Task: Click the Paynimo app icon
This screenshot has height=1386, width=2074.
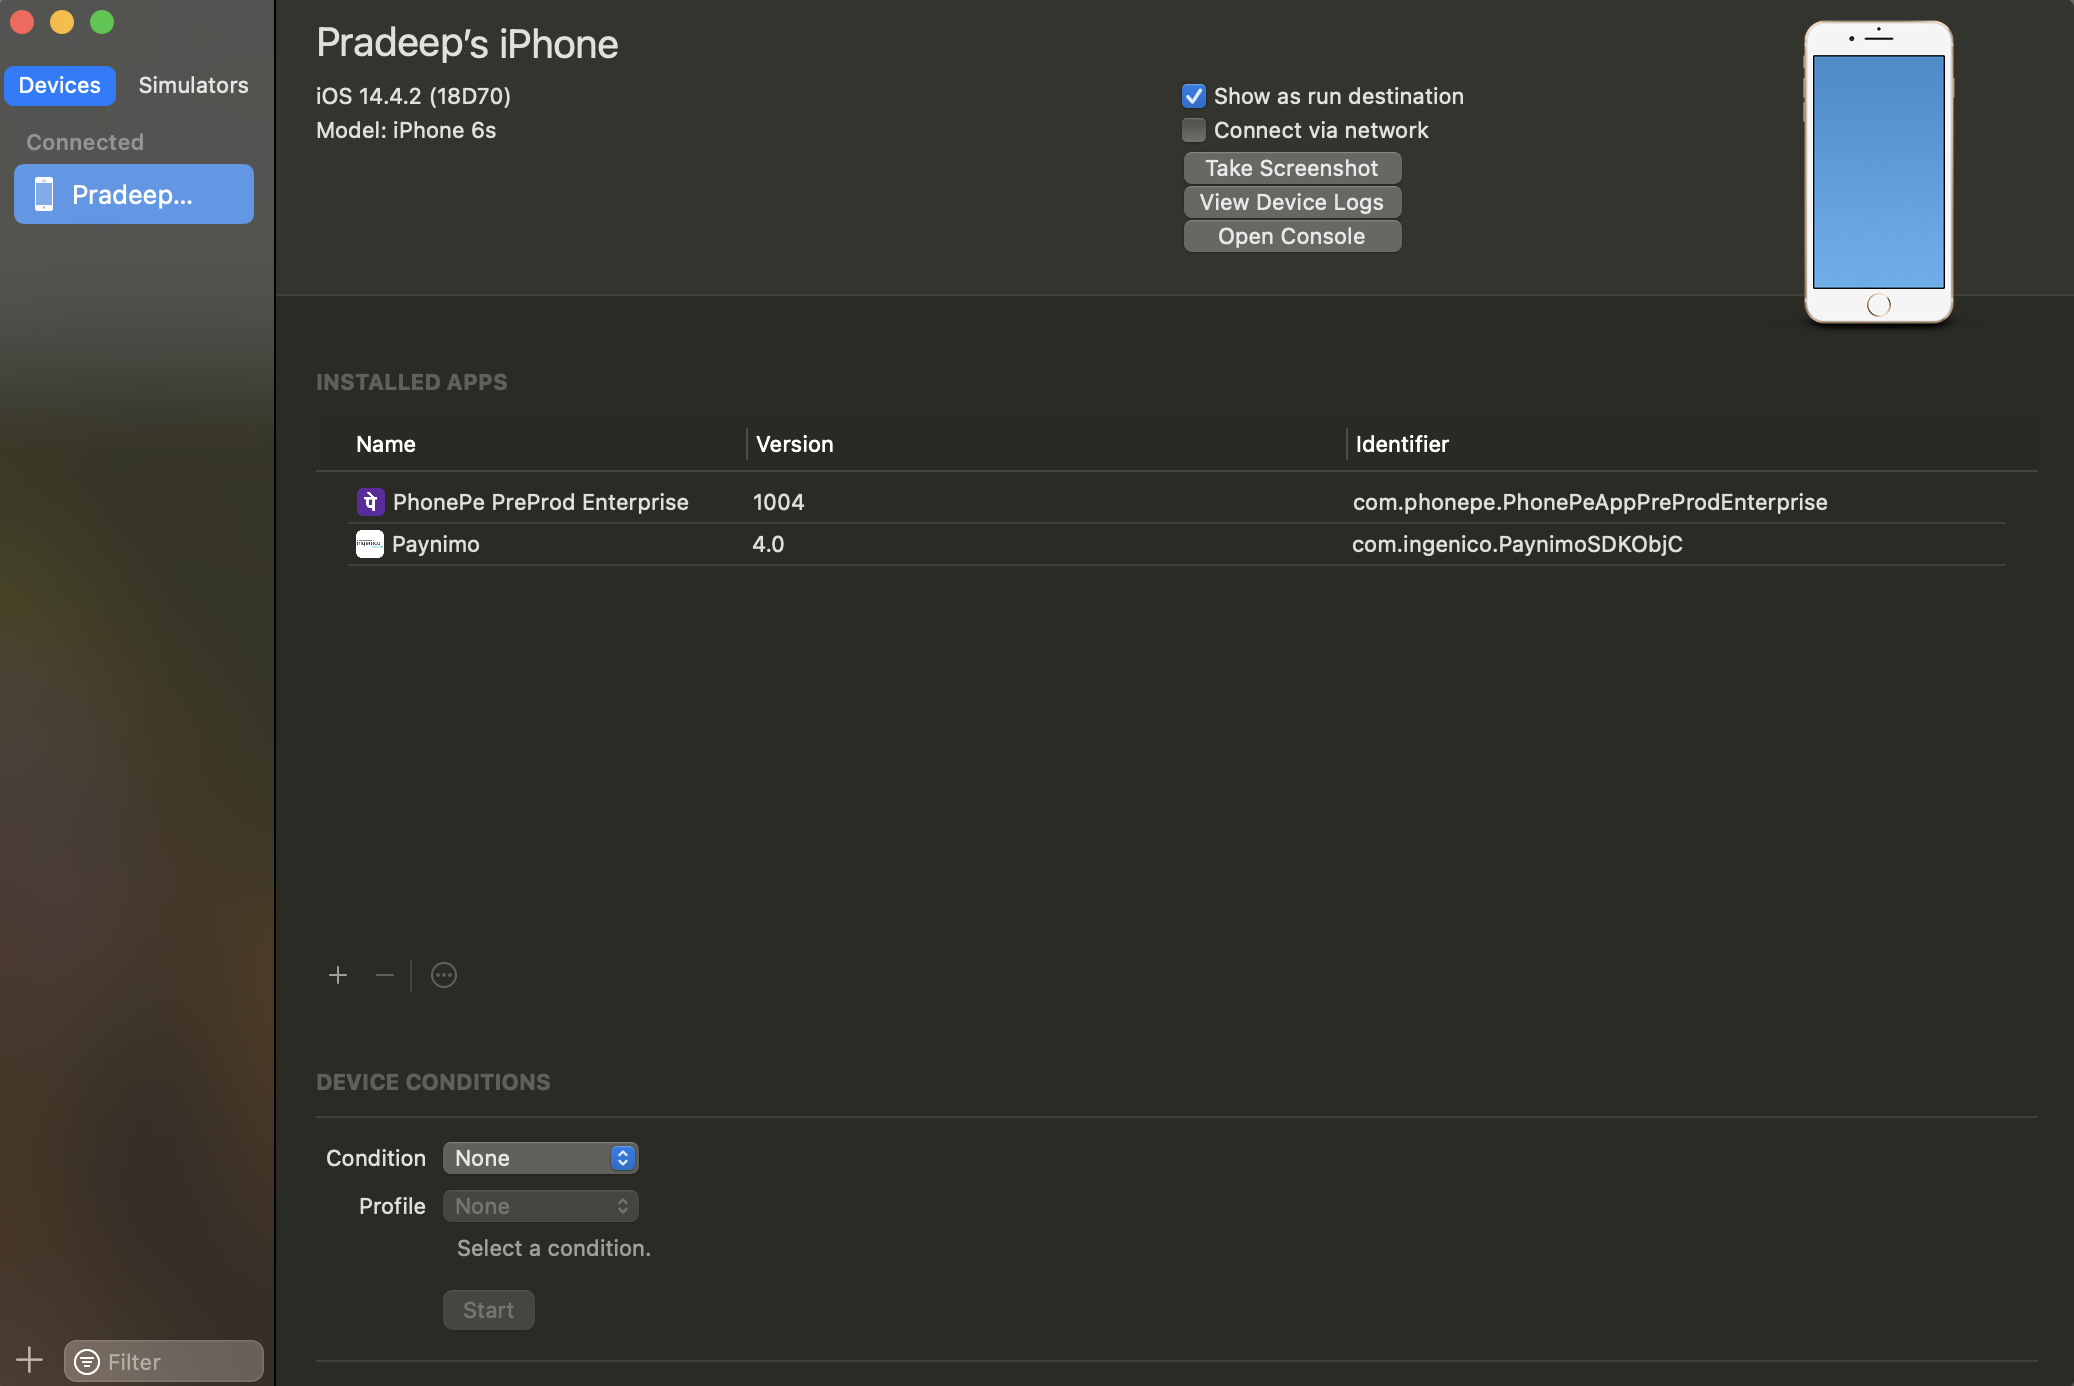Action: point(370,544)
